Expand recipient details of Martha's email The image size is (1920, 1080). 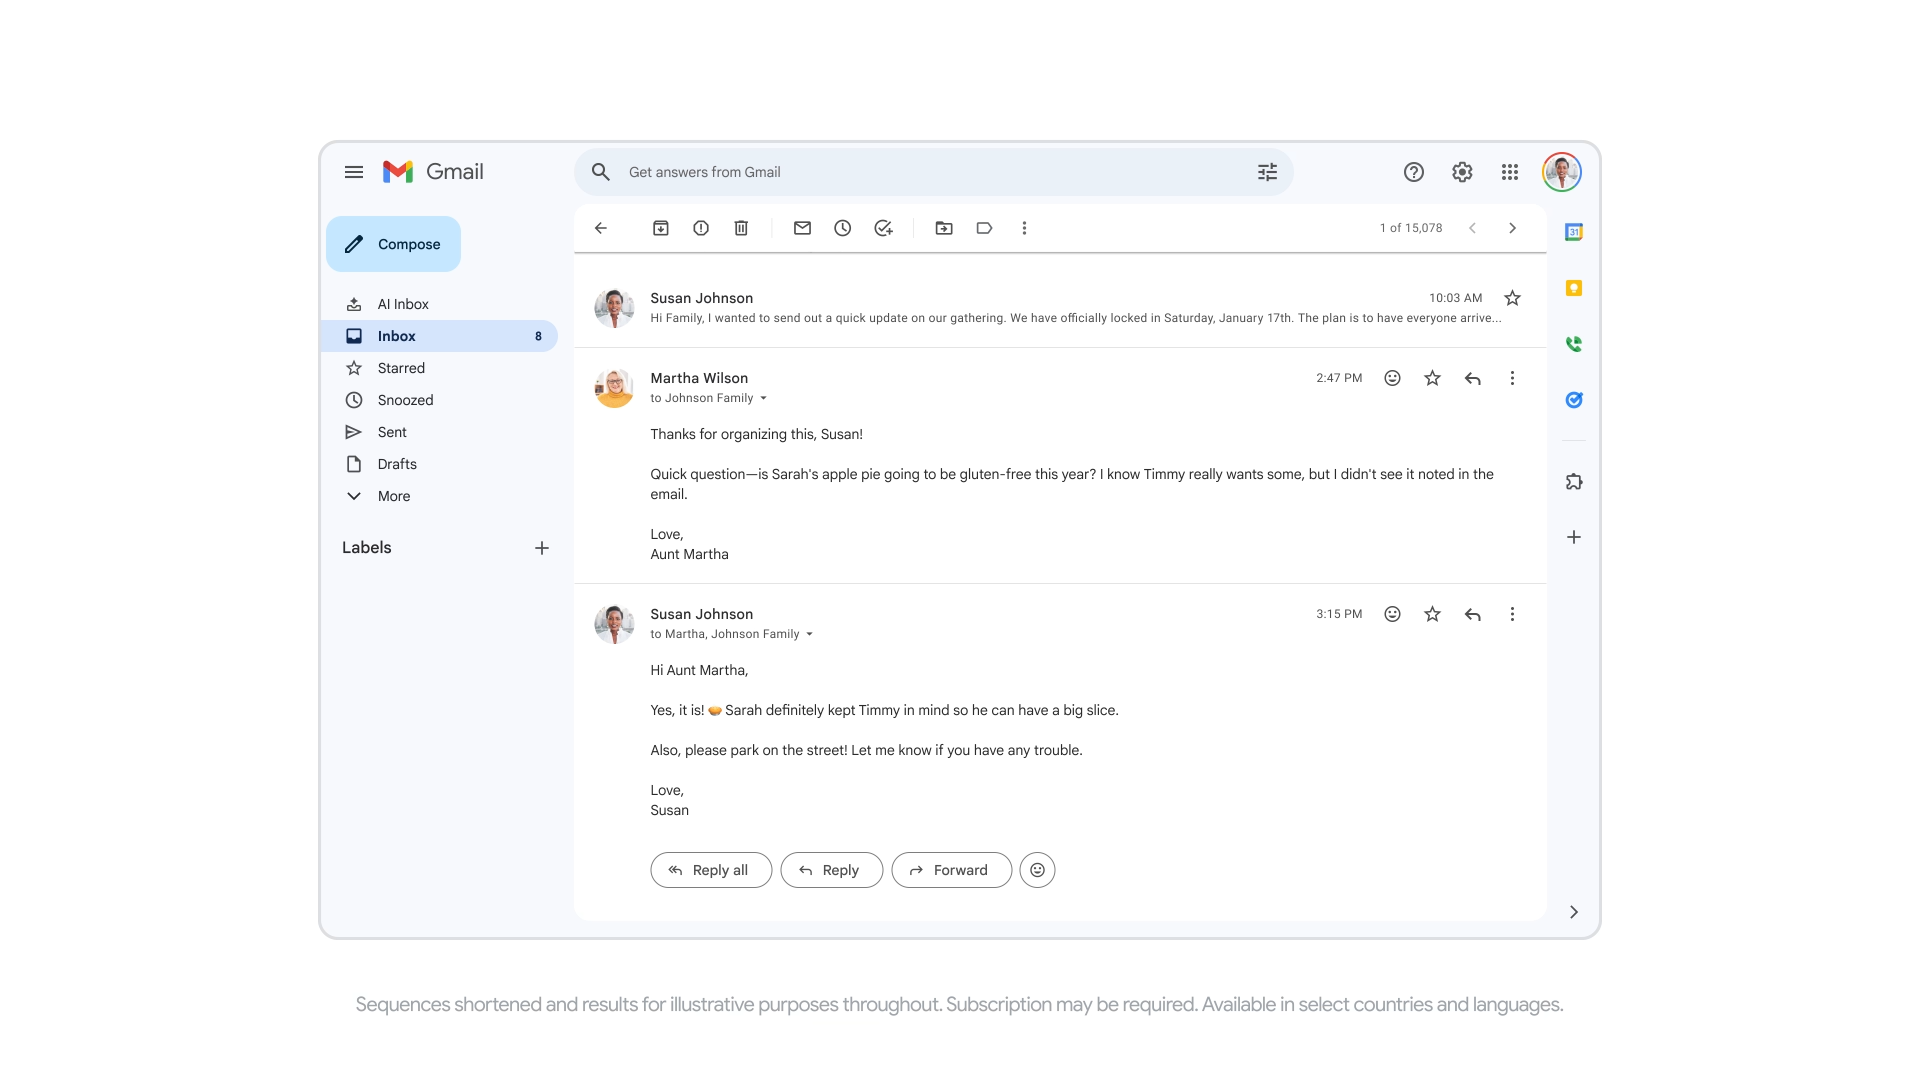[x=764, y=398]
